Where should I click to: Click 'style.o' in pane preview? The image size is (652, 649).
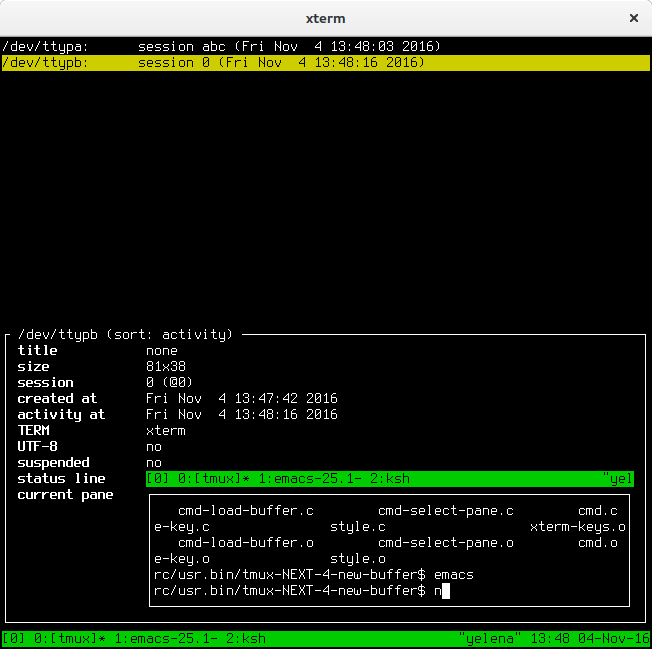pos(358,558)
